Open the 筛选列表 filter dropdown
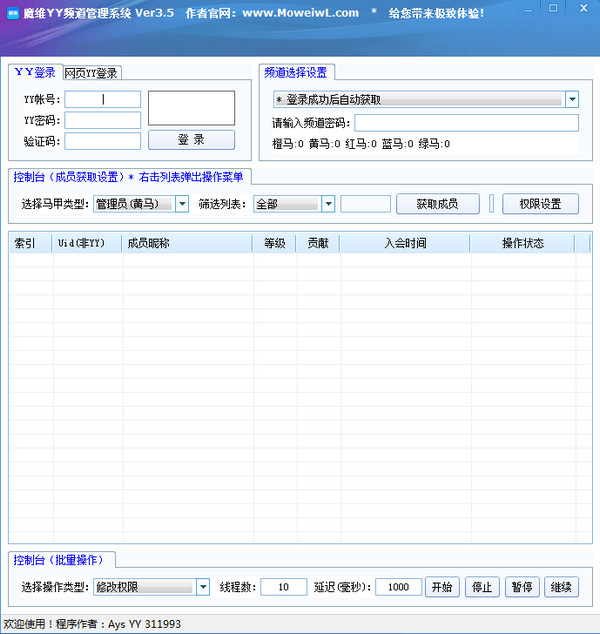 (326, 204)
